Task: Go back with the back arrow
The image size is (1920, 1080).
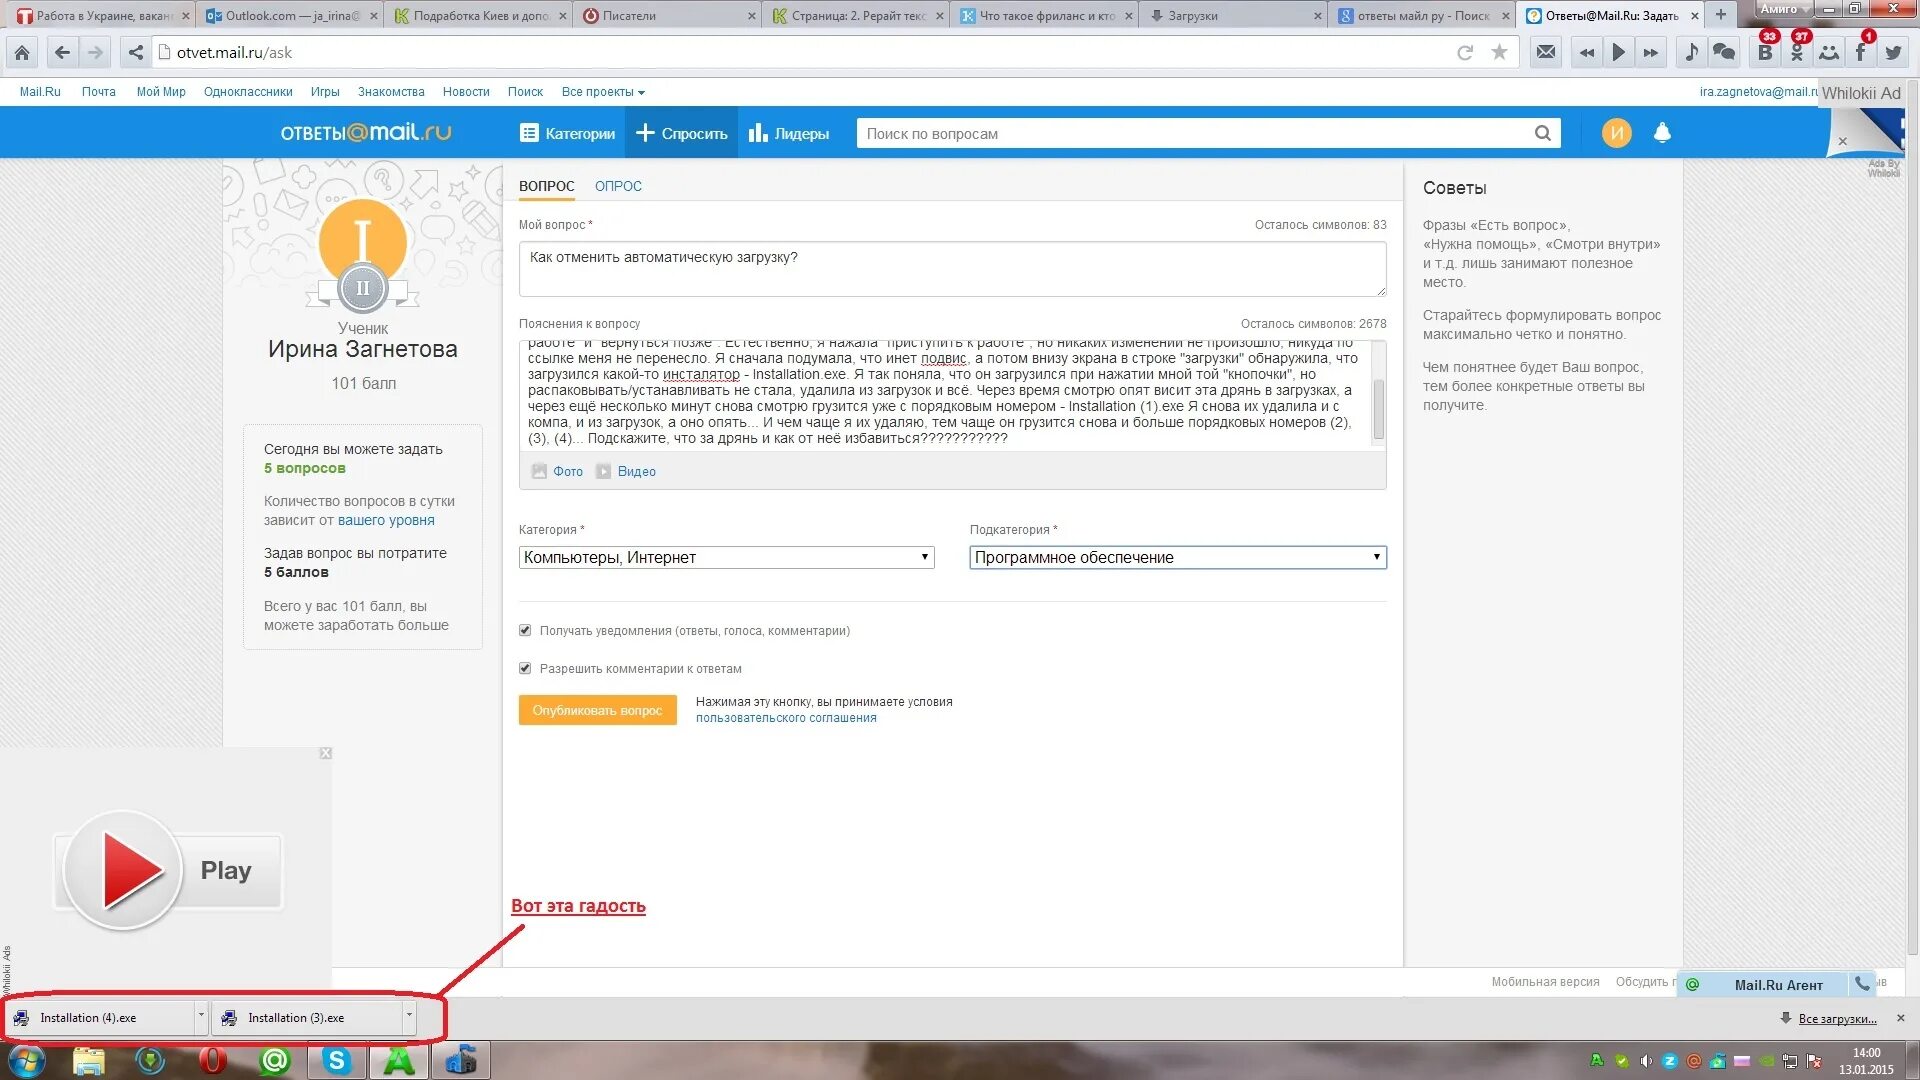Action: 62,53
